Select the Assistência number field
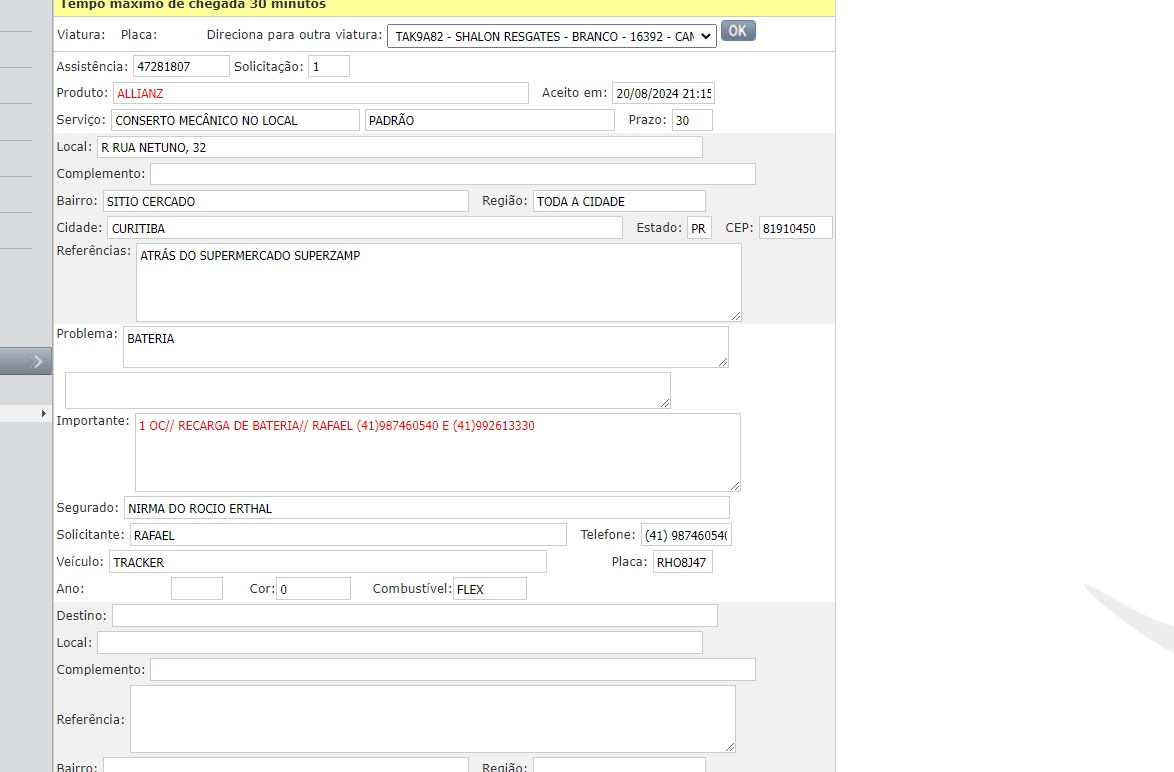 pos(181,67)
